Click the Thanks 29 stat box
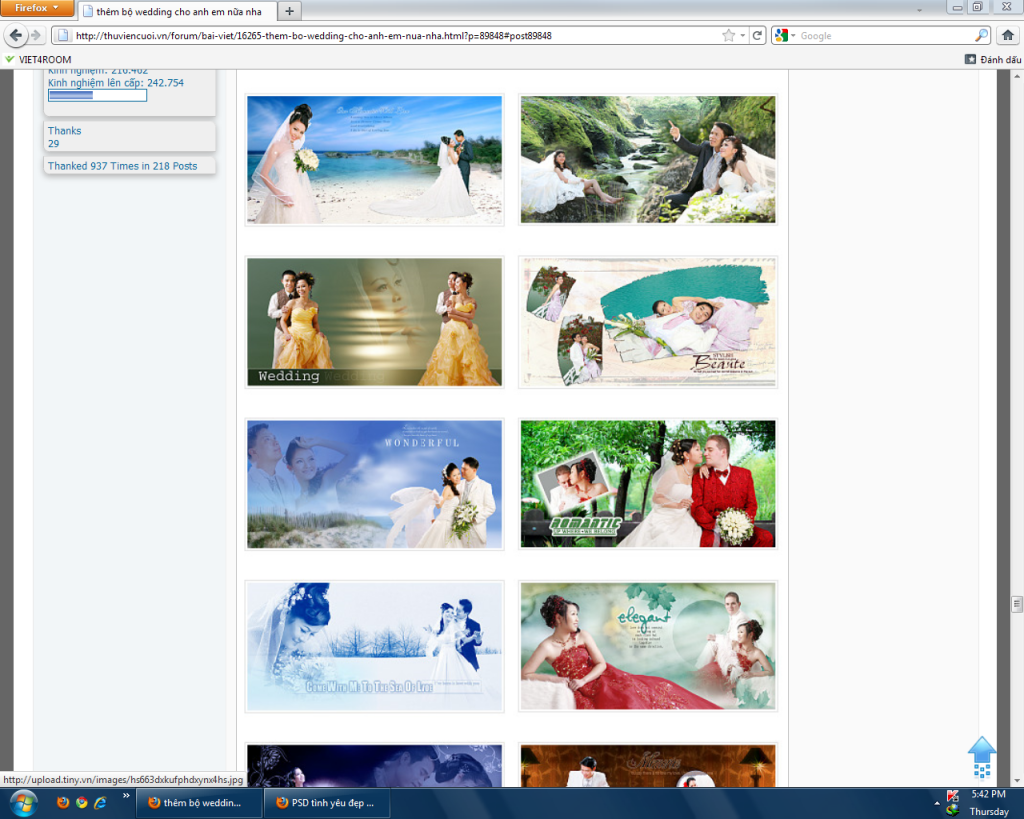1024x819 pixels. (x=129, y=136)
